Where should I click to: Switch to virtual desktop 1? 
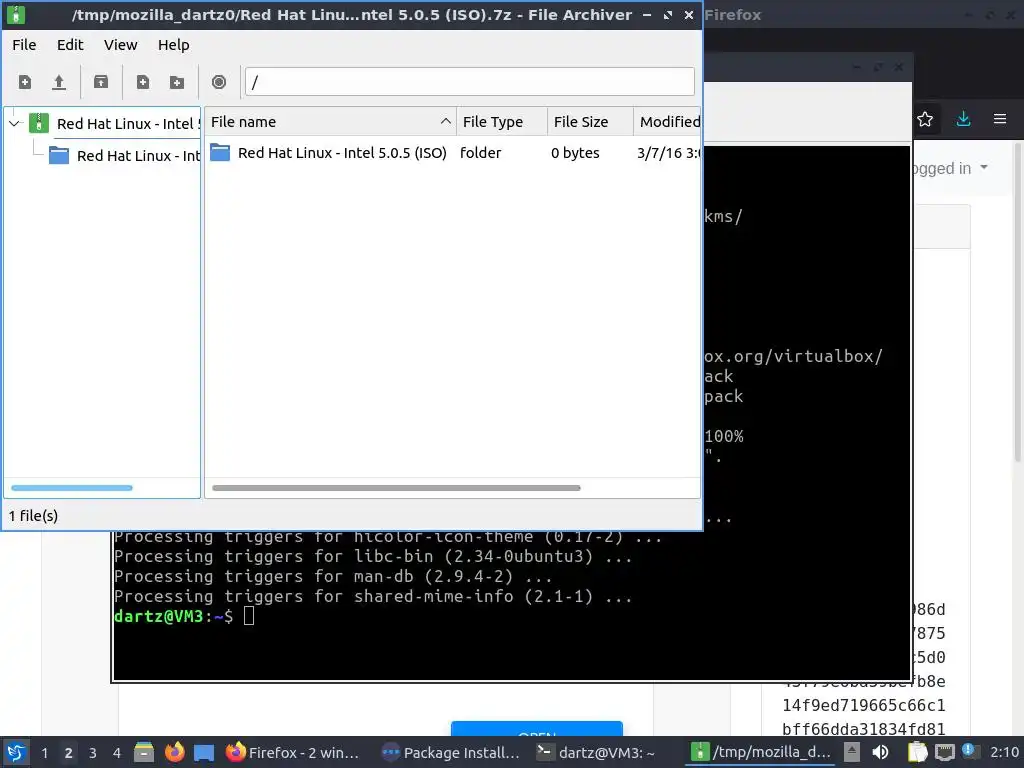click(44, 753)
